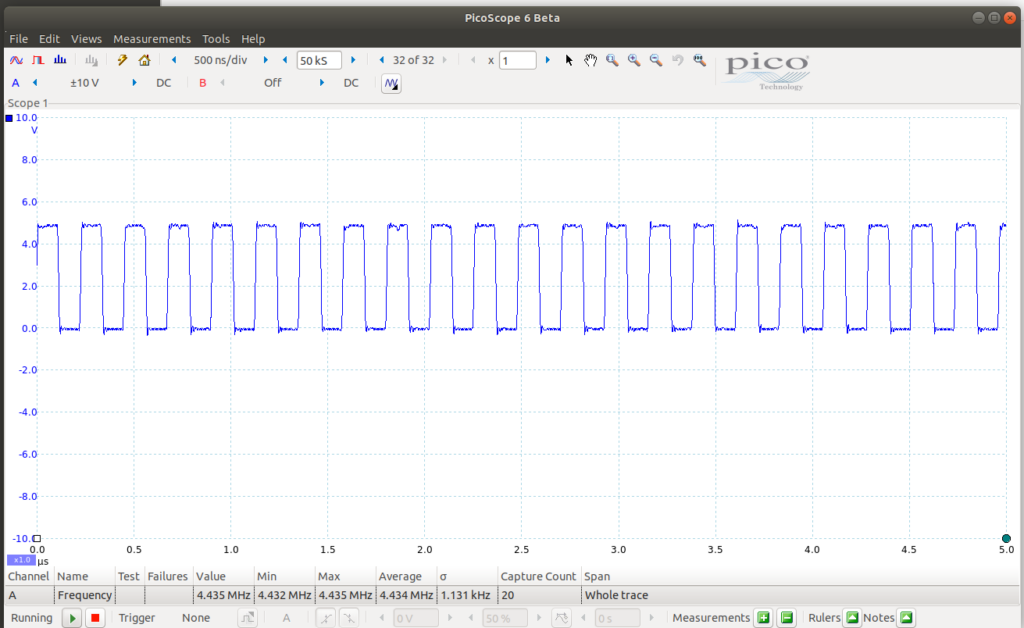Add a measurement with green plus
This screenshot has width=1024, height=628.
(x=763, y=618)
